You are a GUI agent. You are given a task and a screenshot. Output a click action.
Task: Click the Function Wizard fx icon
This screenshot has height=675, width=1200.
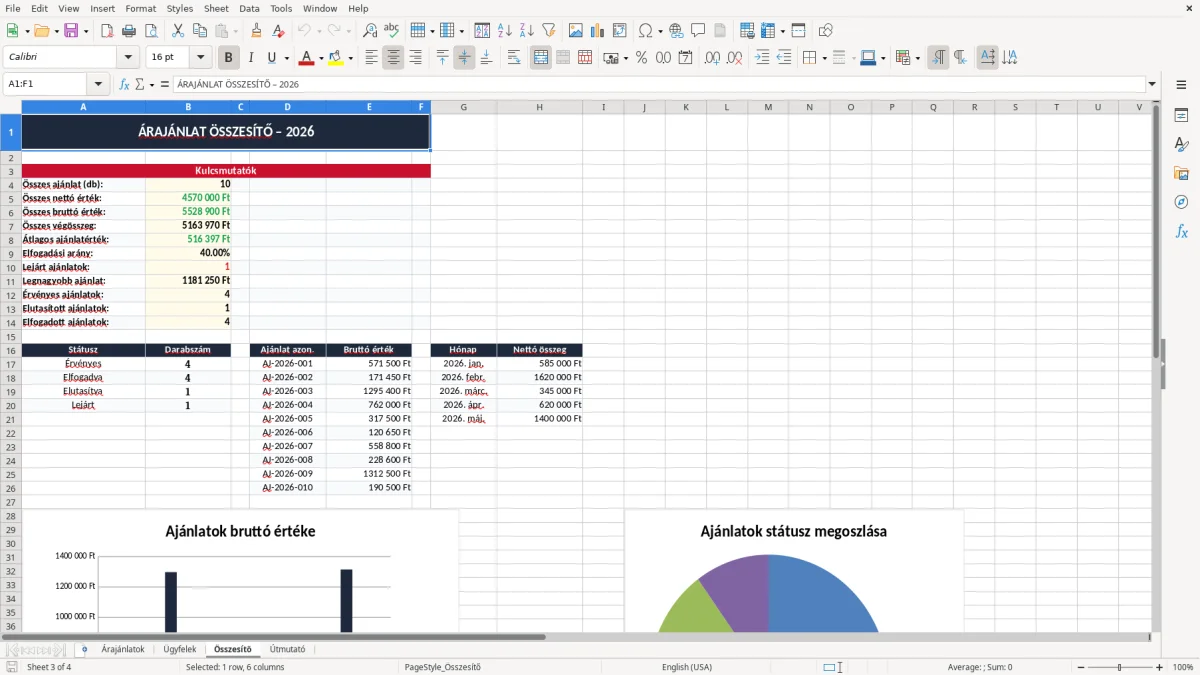coord(124,84)
